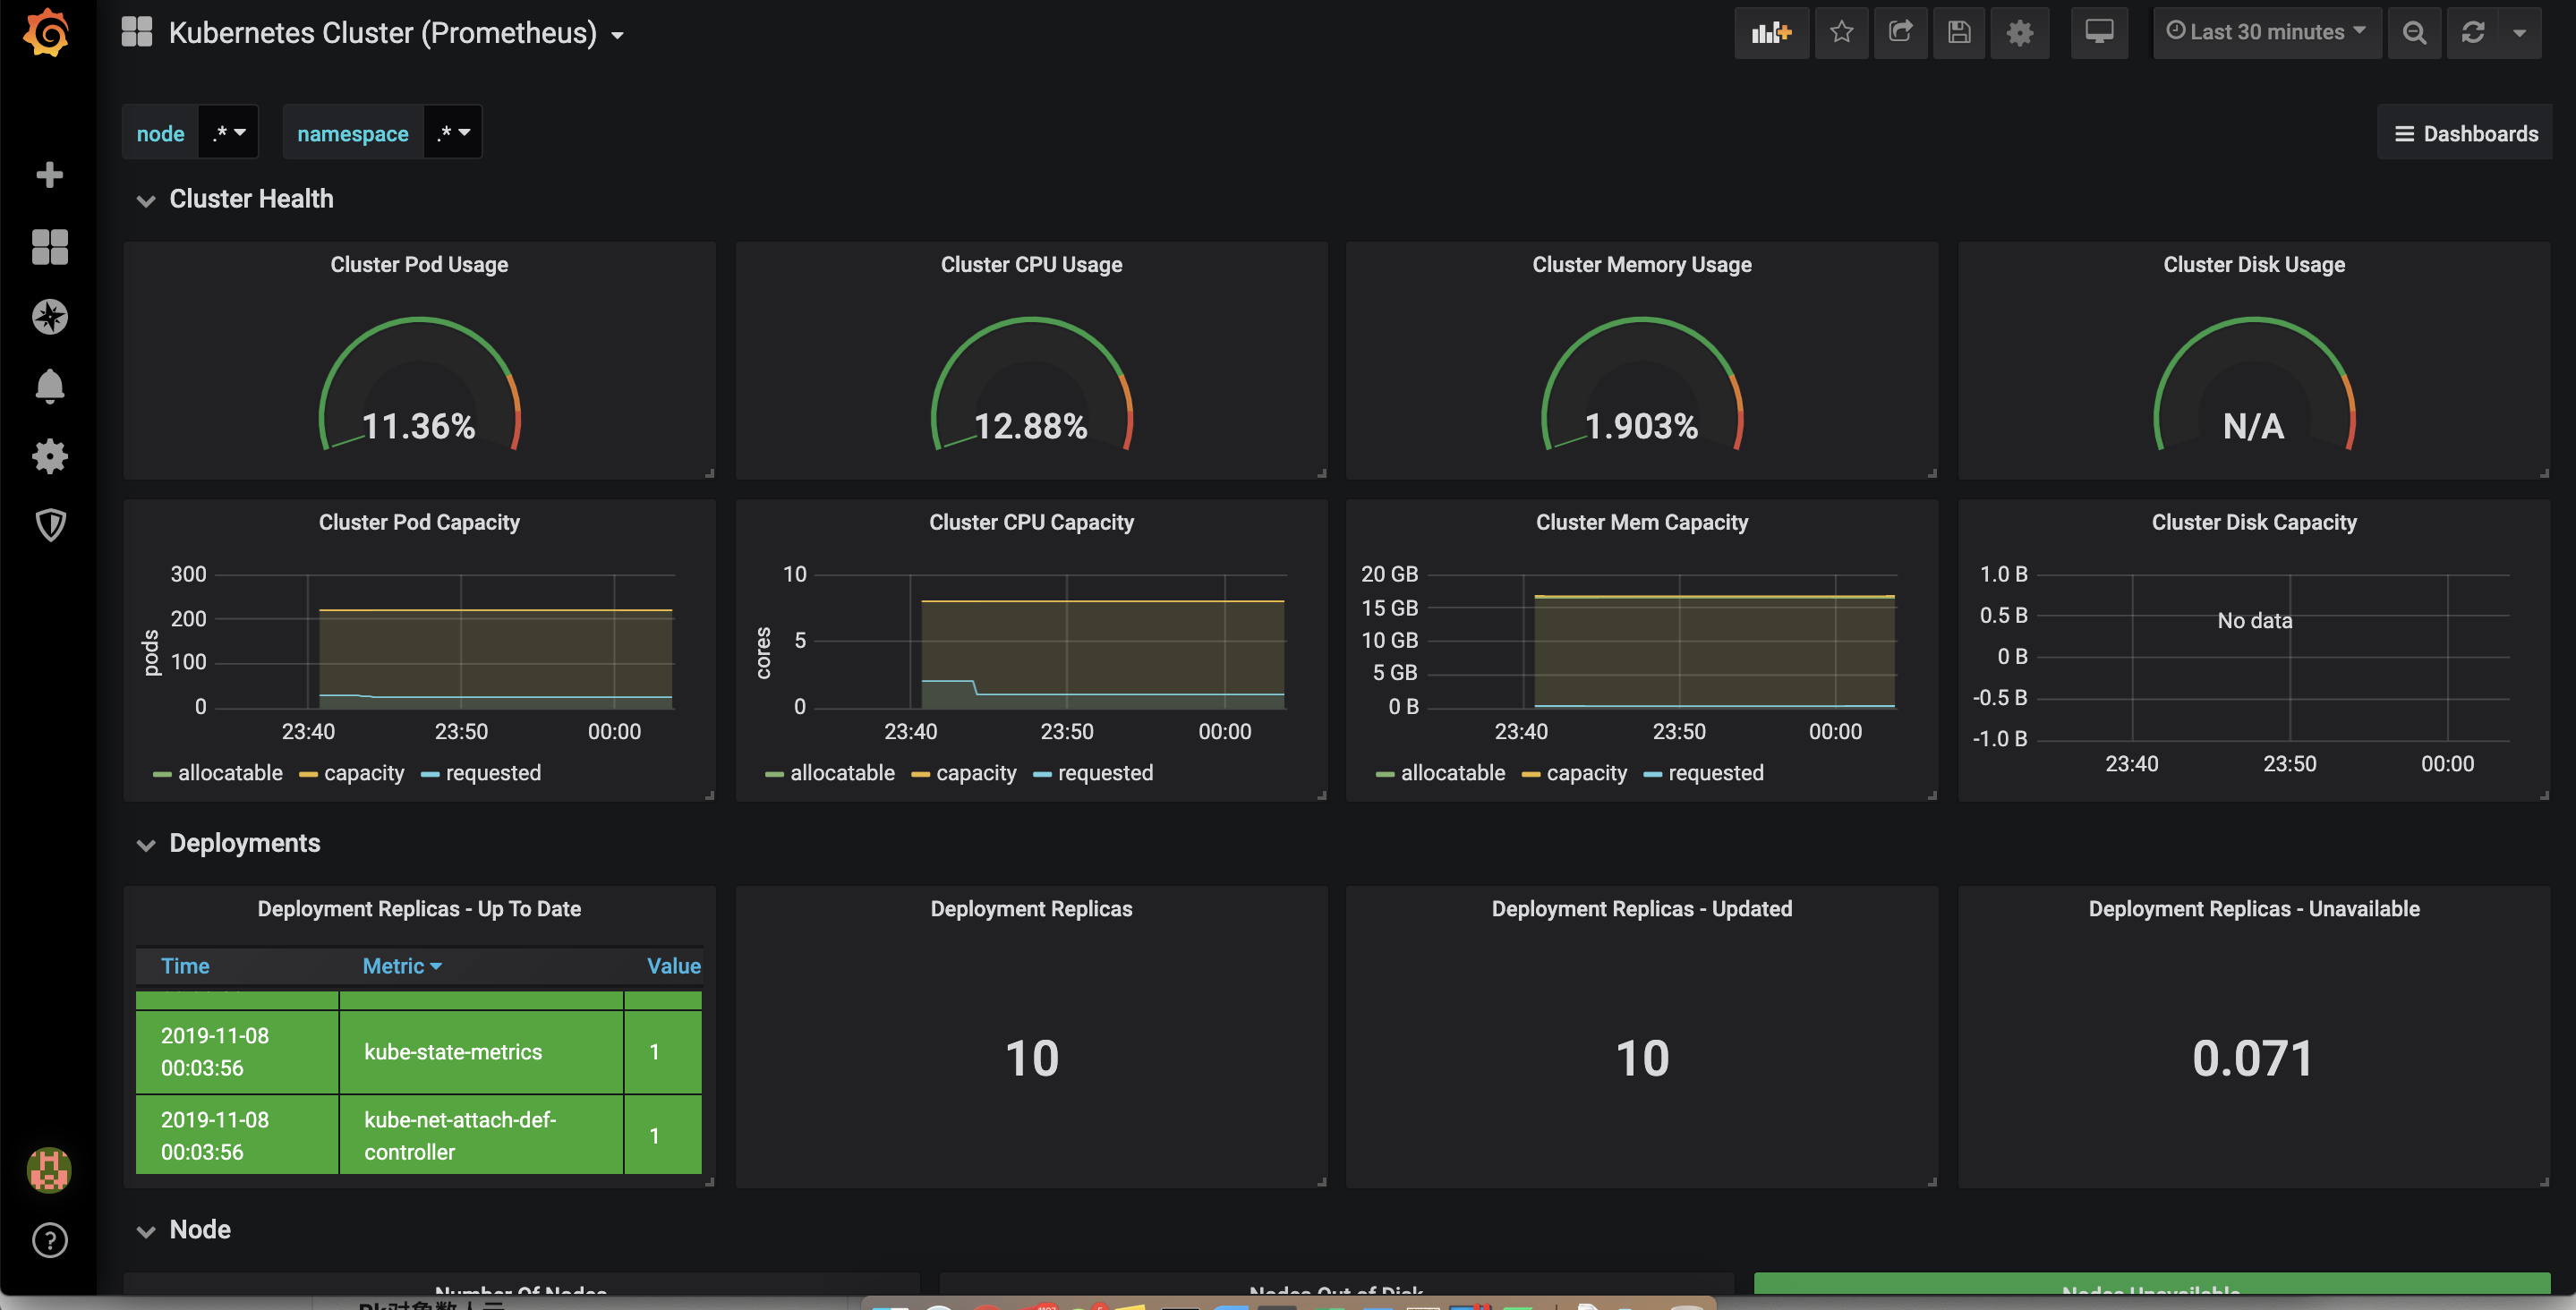This screenshot has width=2576, height=1310.
Task: Open the Create plus menu in sidebar
Action: click(x=49, y=175)
